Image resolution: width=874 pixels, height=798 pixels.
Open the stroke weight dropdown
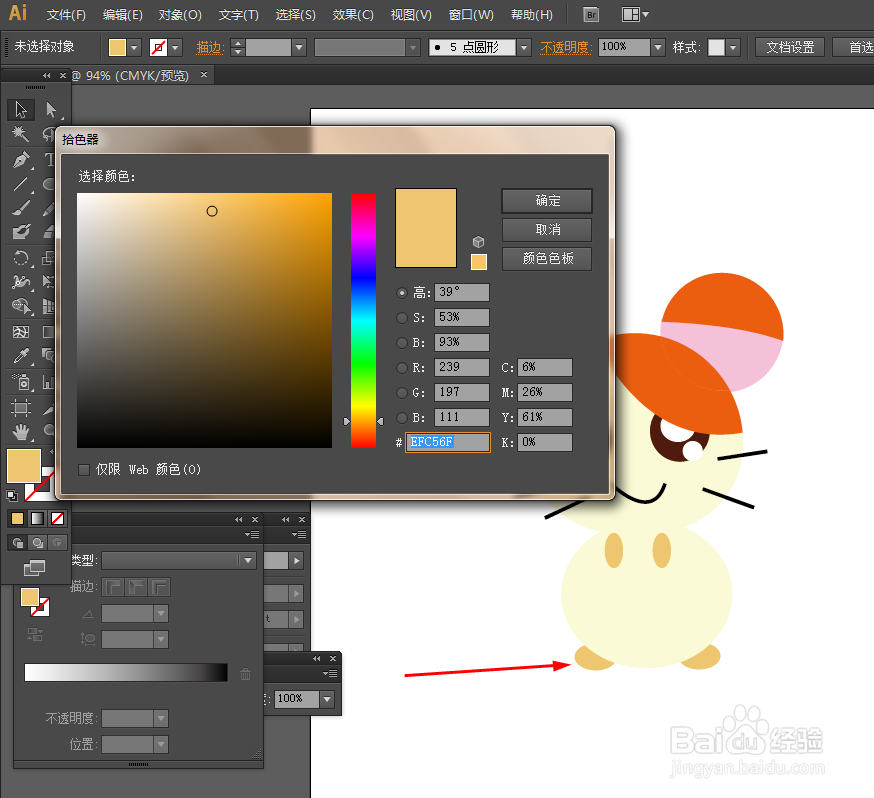click(299, 48)
